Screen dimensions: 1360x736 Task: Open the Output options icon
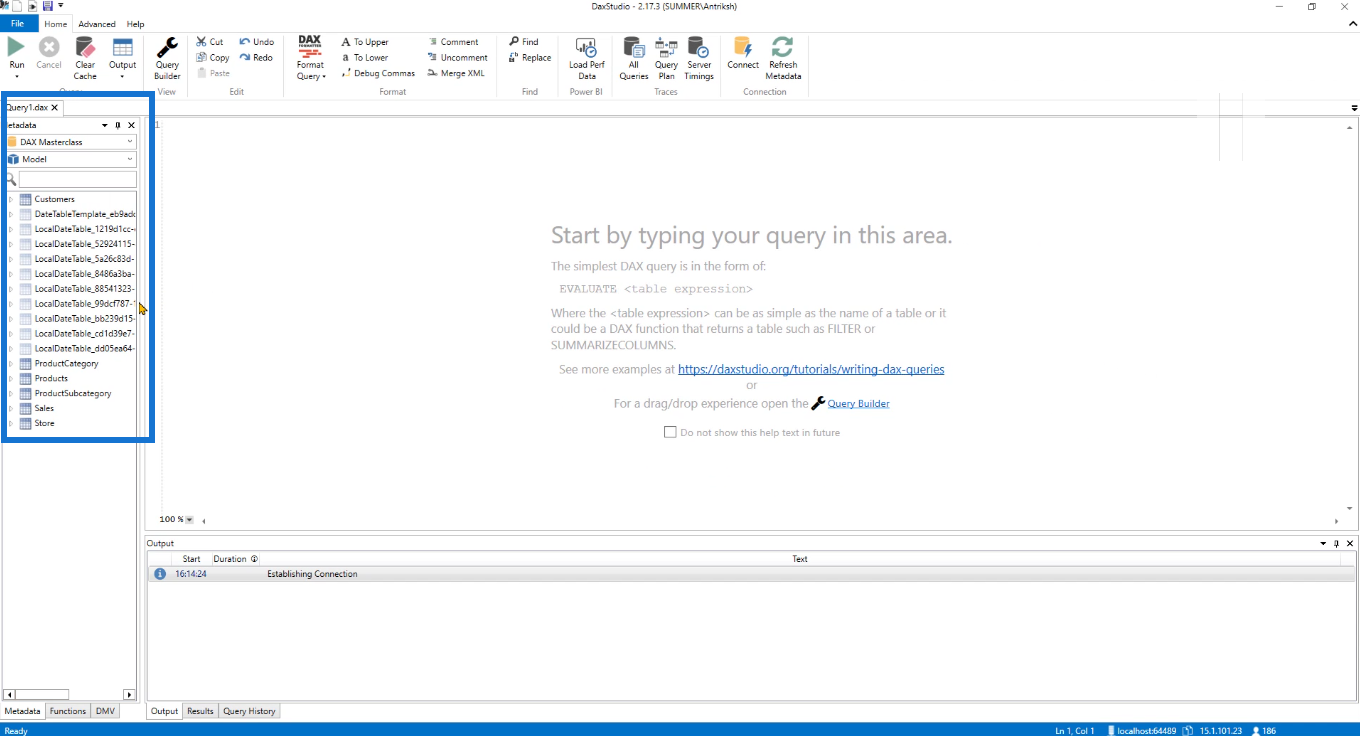pos(122,47)
